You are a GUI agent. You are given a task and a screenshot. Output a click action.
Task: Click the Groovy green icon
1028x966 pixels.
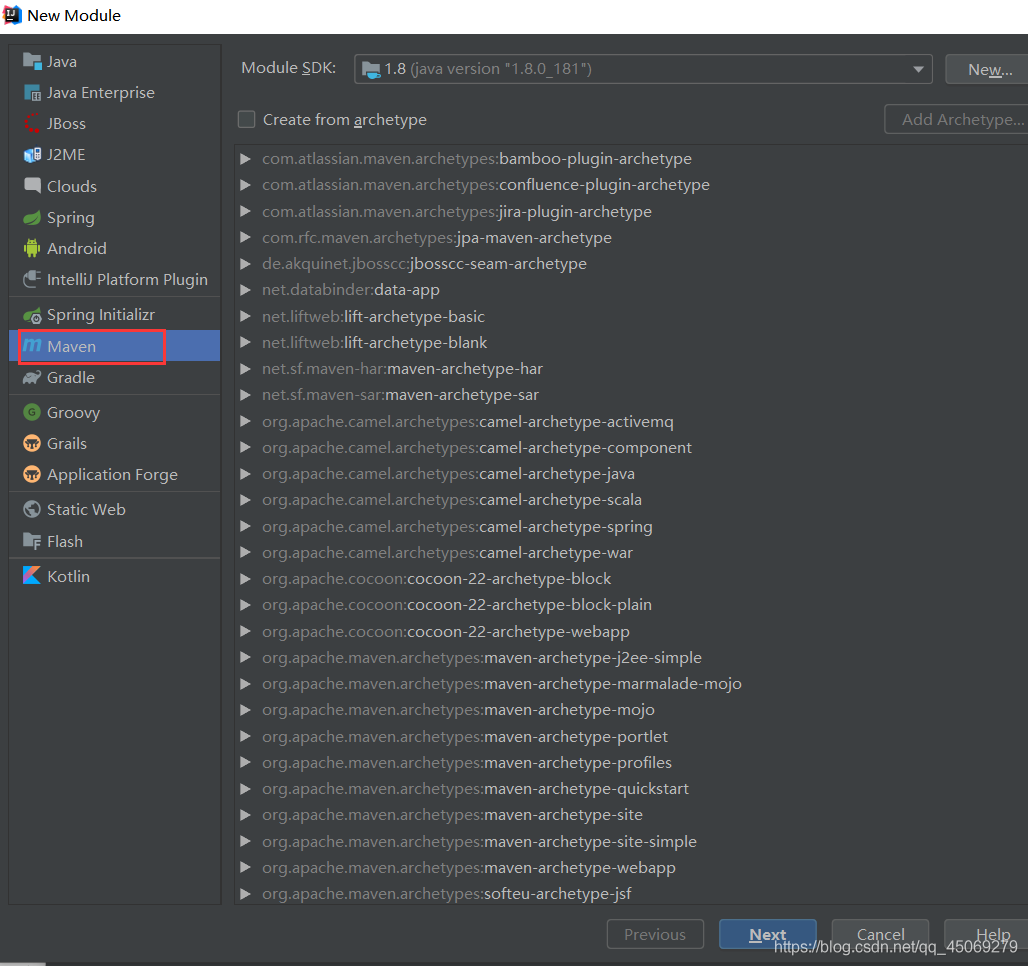click(32, 412)
